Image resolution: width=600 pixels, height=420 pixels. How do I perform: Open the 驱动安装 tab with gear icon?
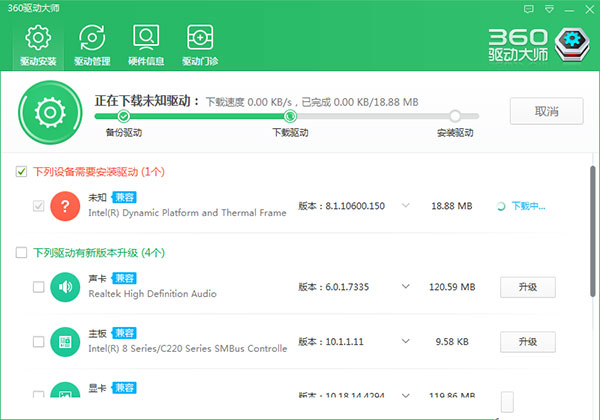pos(38,45)
